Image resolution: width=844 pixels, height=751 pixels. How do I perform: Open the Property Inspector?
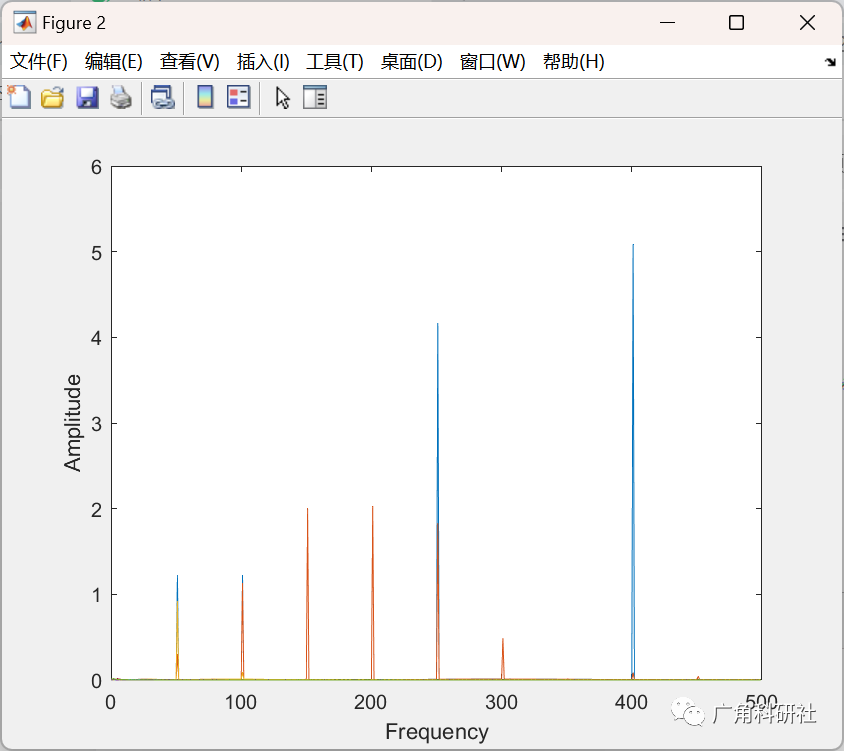(x=313, y=97)
